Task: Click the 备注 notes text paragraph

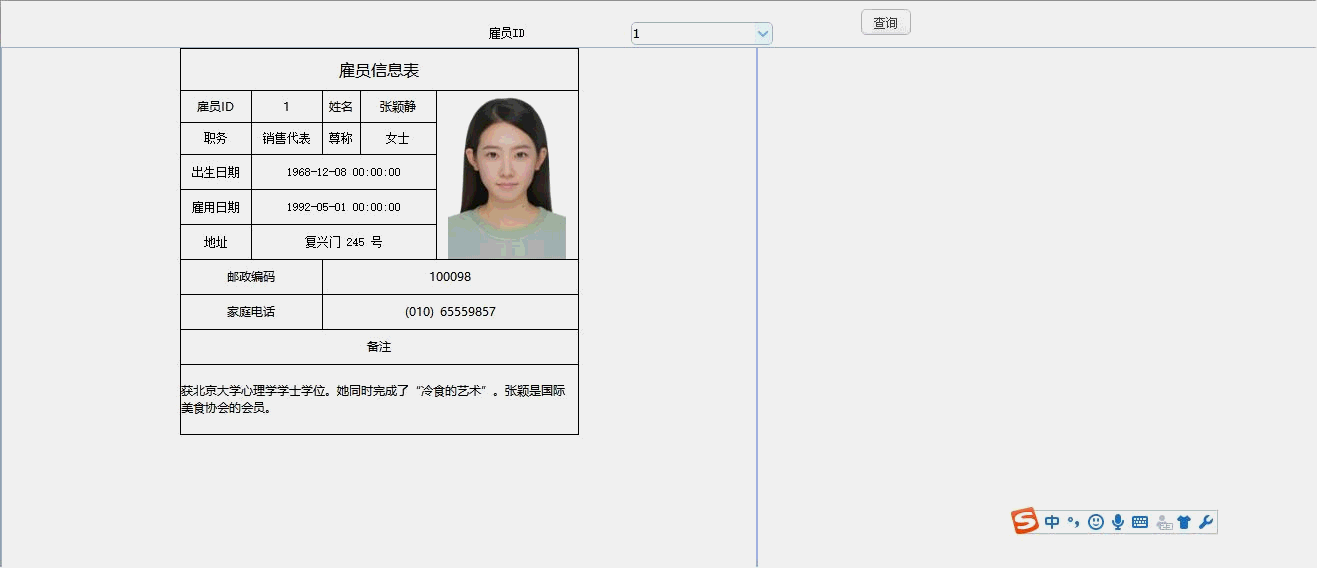Action: point(373,399)
